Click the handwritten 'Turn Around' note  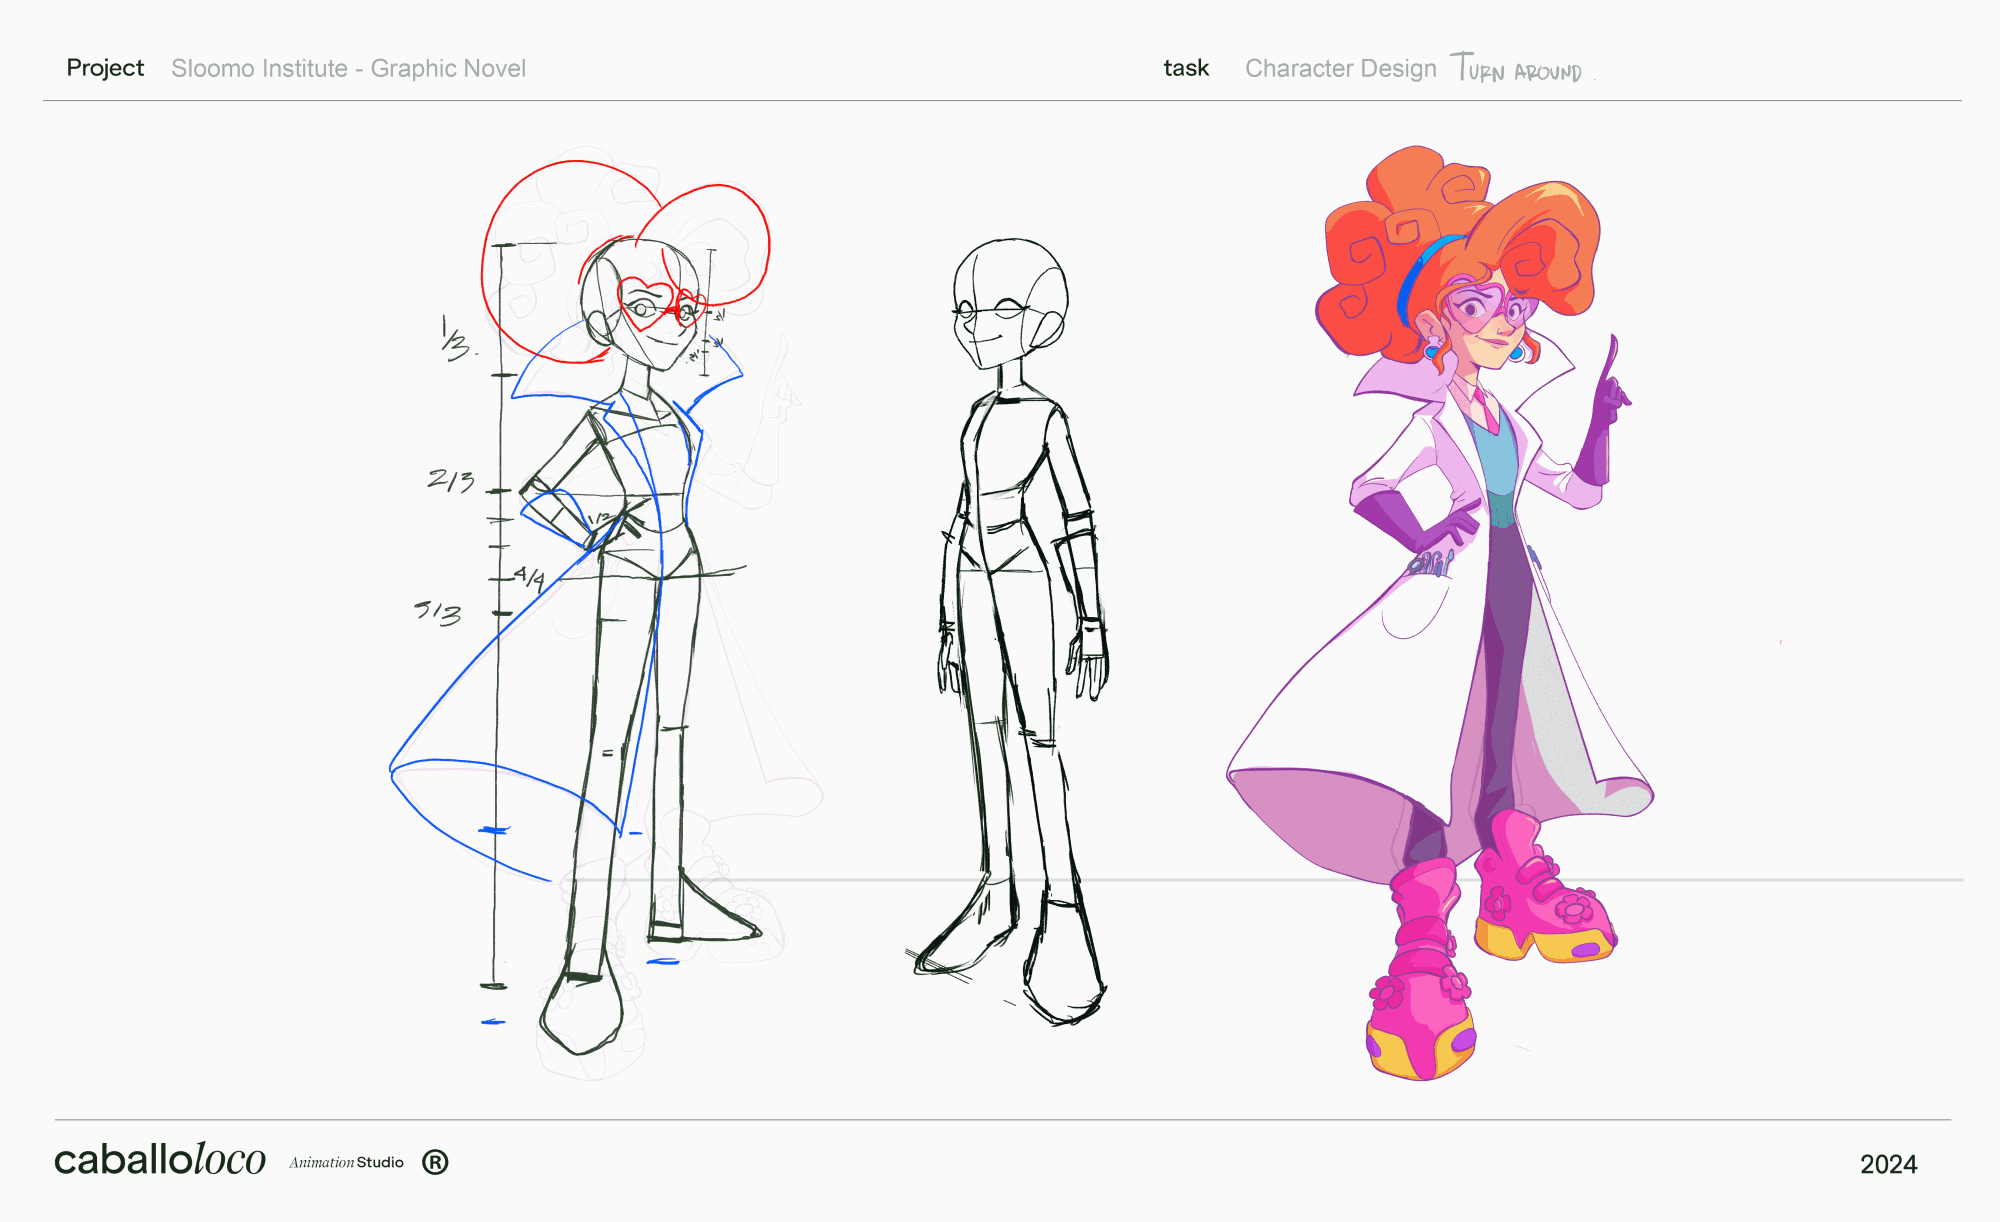tap(1516, 68)
